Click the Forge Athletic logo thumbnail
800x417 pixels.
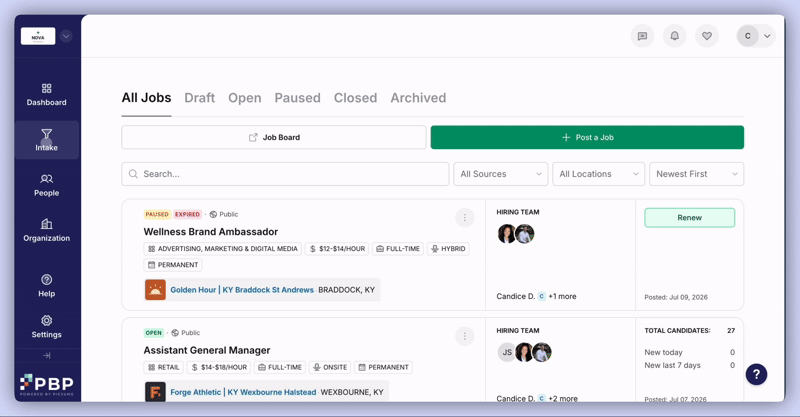(x=155, y=391)
